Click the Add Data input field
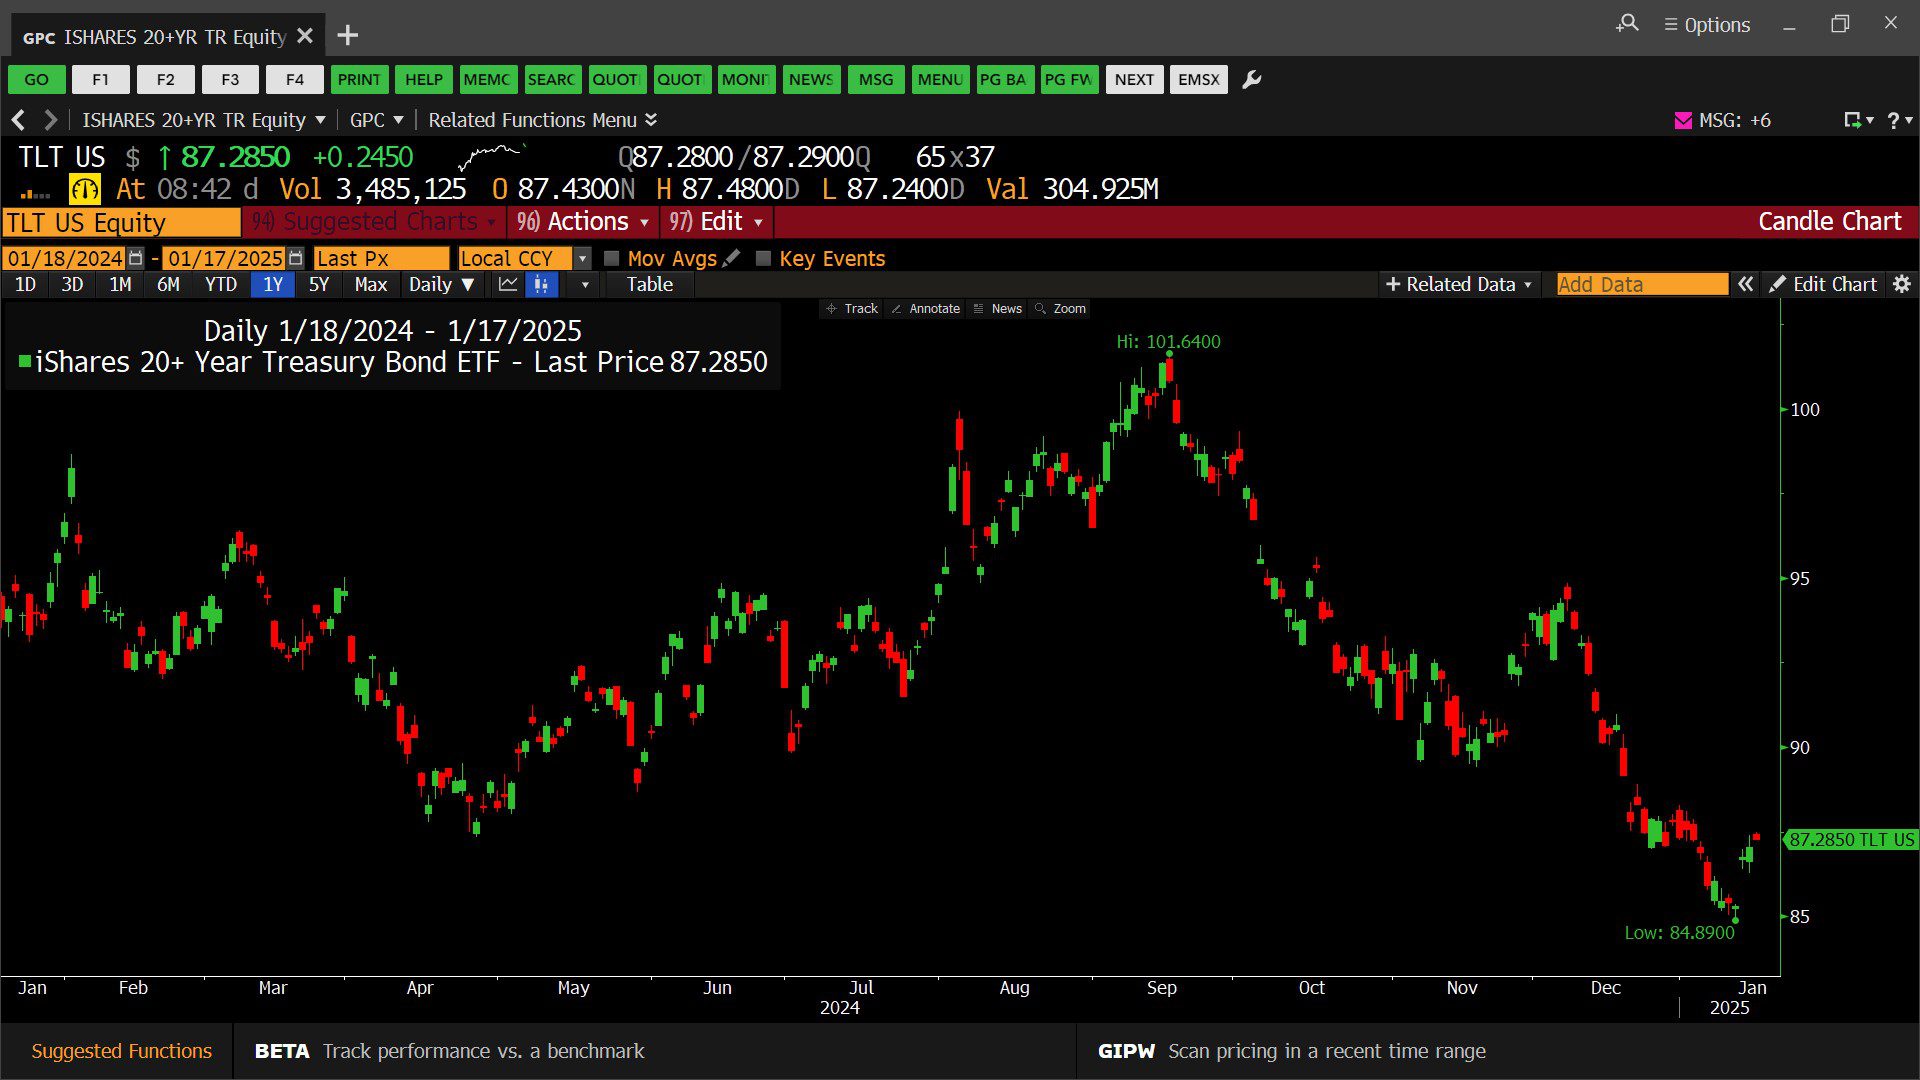This screenshot has height=1080, width=1920. (x=1641, y=285)
